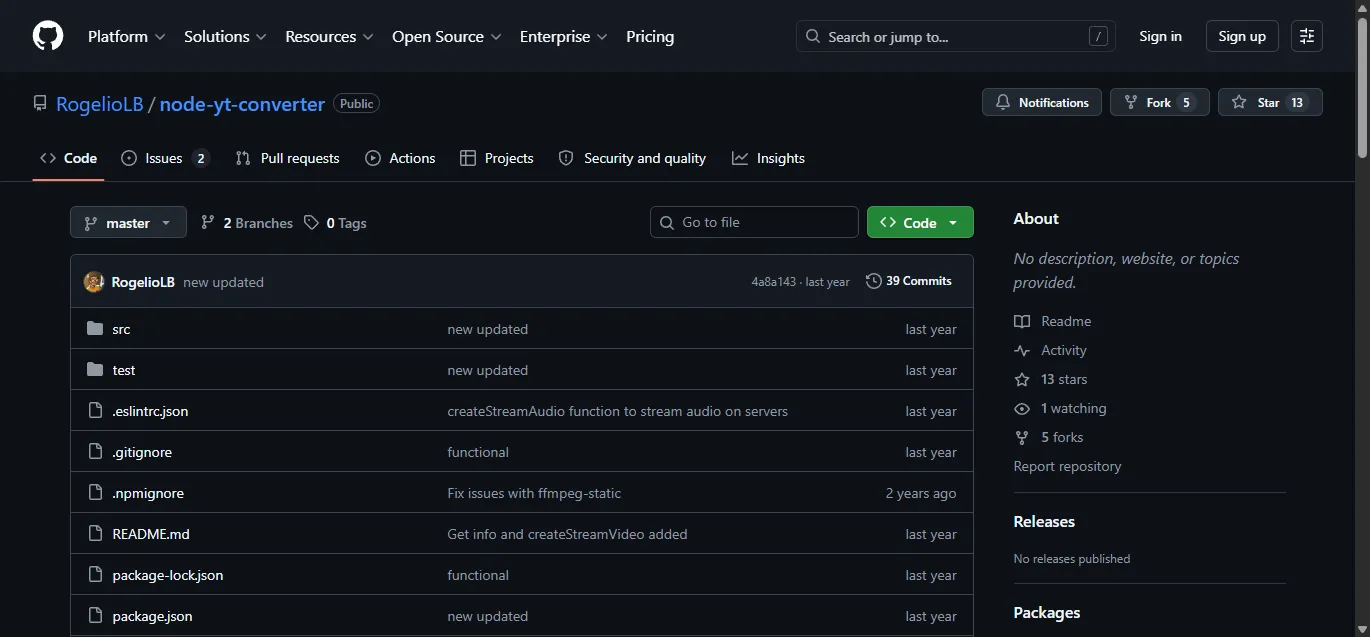The height and width of the screenshot is (637, 1370).
Task: Click the .eslintrc.json file icon
Action: click(x=95, y=411)
